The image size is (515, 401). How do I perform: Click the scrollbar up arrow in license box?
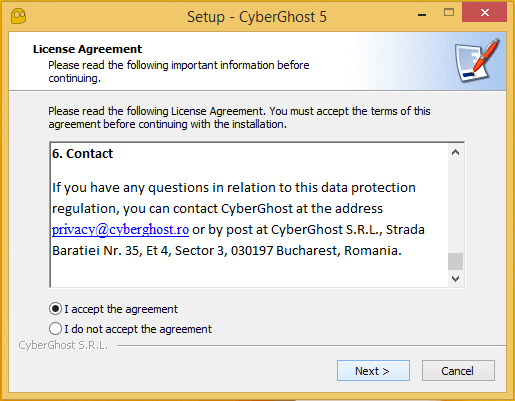[x=455, y=153]
